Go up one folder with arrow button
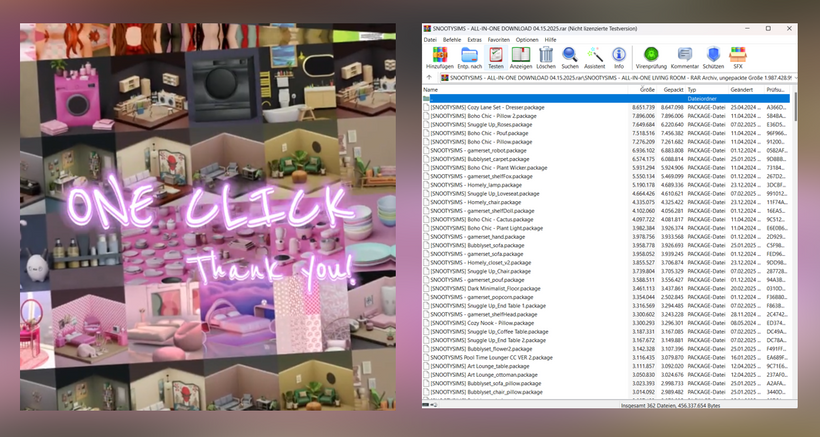 pos(431,76)
